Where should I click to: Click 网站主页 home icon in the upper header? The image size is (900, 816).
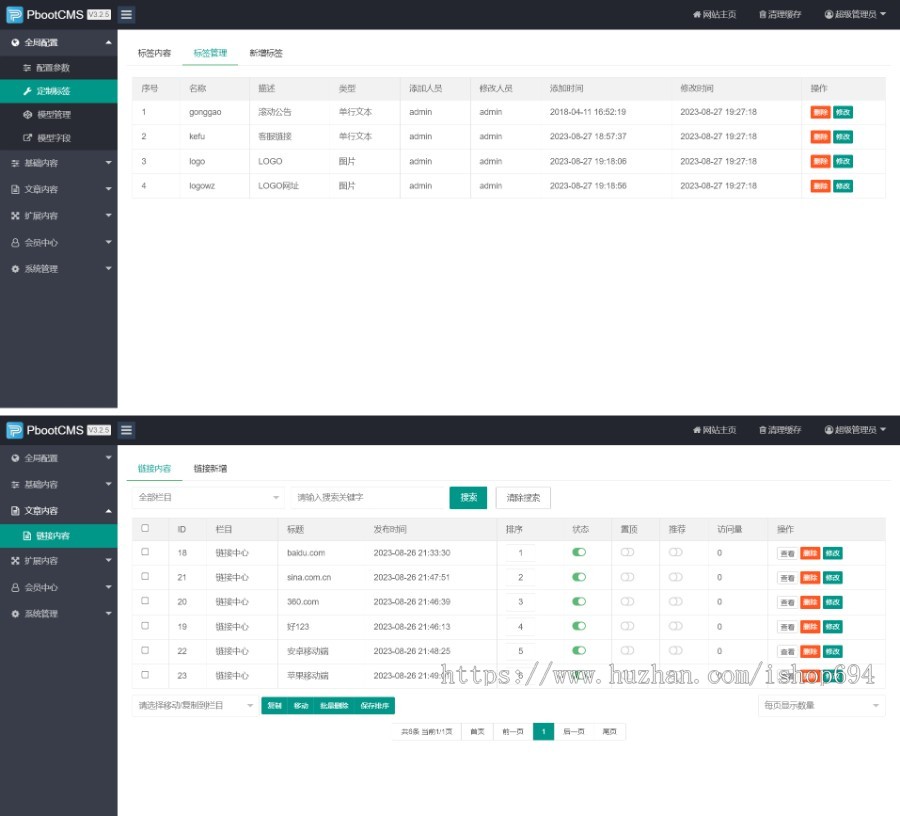click(714, 14)
